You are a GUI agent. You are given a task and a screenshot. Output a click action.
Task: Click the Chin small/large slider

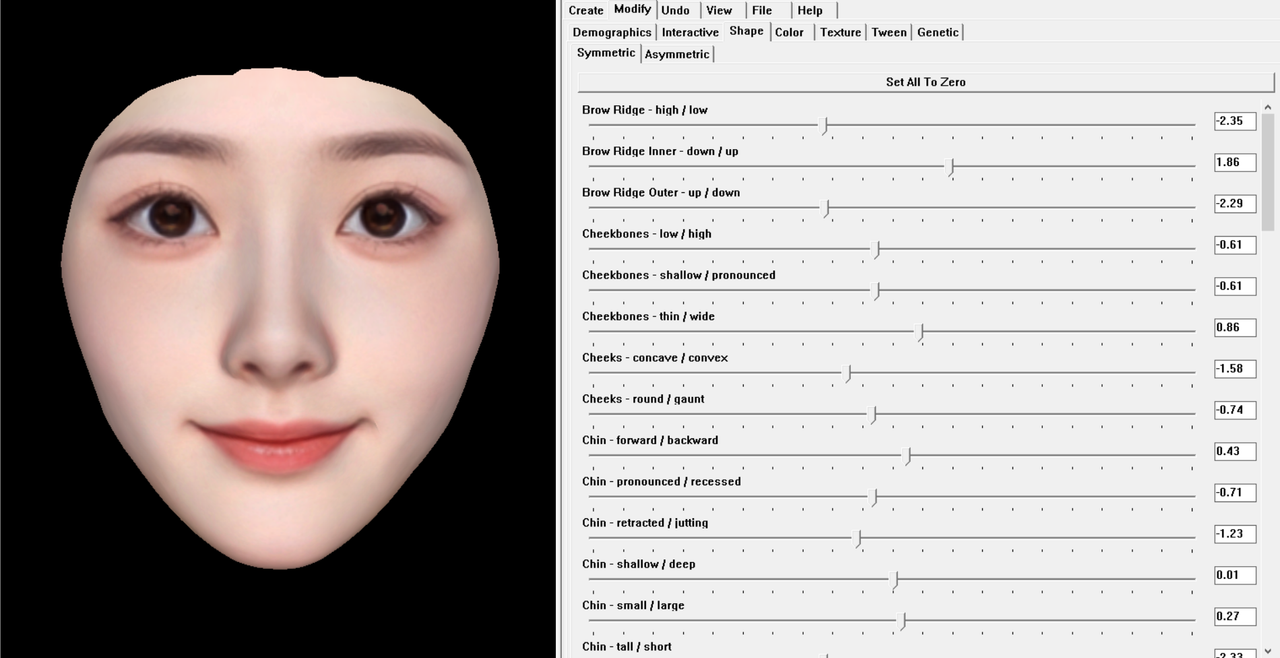892,621
